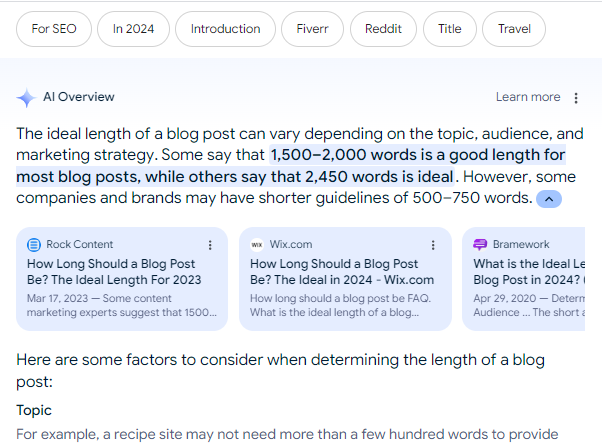Open the AI Overview three-dot menu
Image resolution: width=602 pixels, height=444 pixels.
(x=576, y=98)
